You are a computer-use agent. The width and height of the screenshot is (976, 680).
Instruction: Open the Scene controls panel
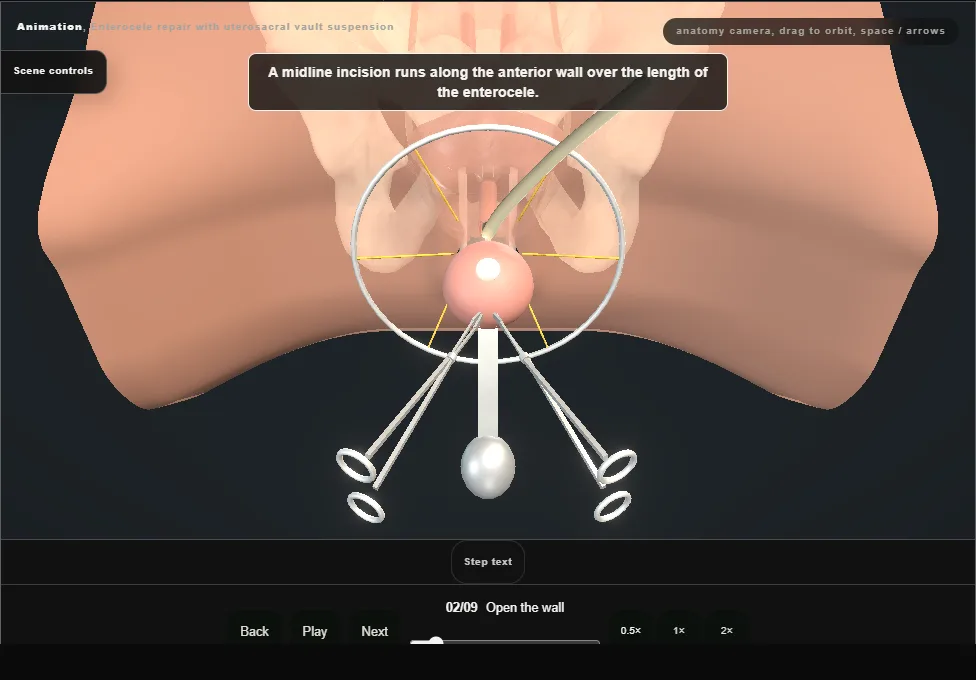click(53, 71)
